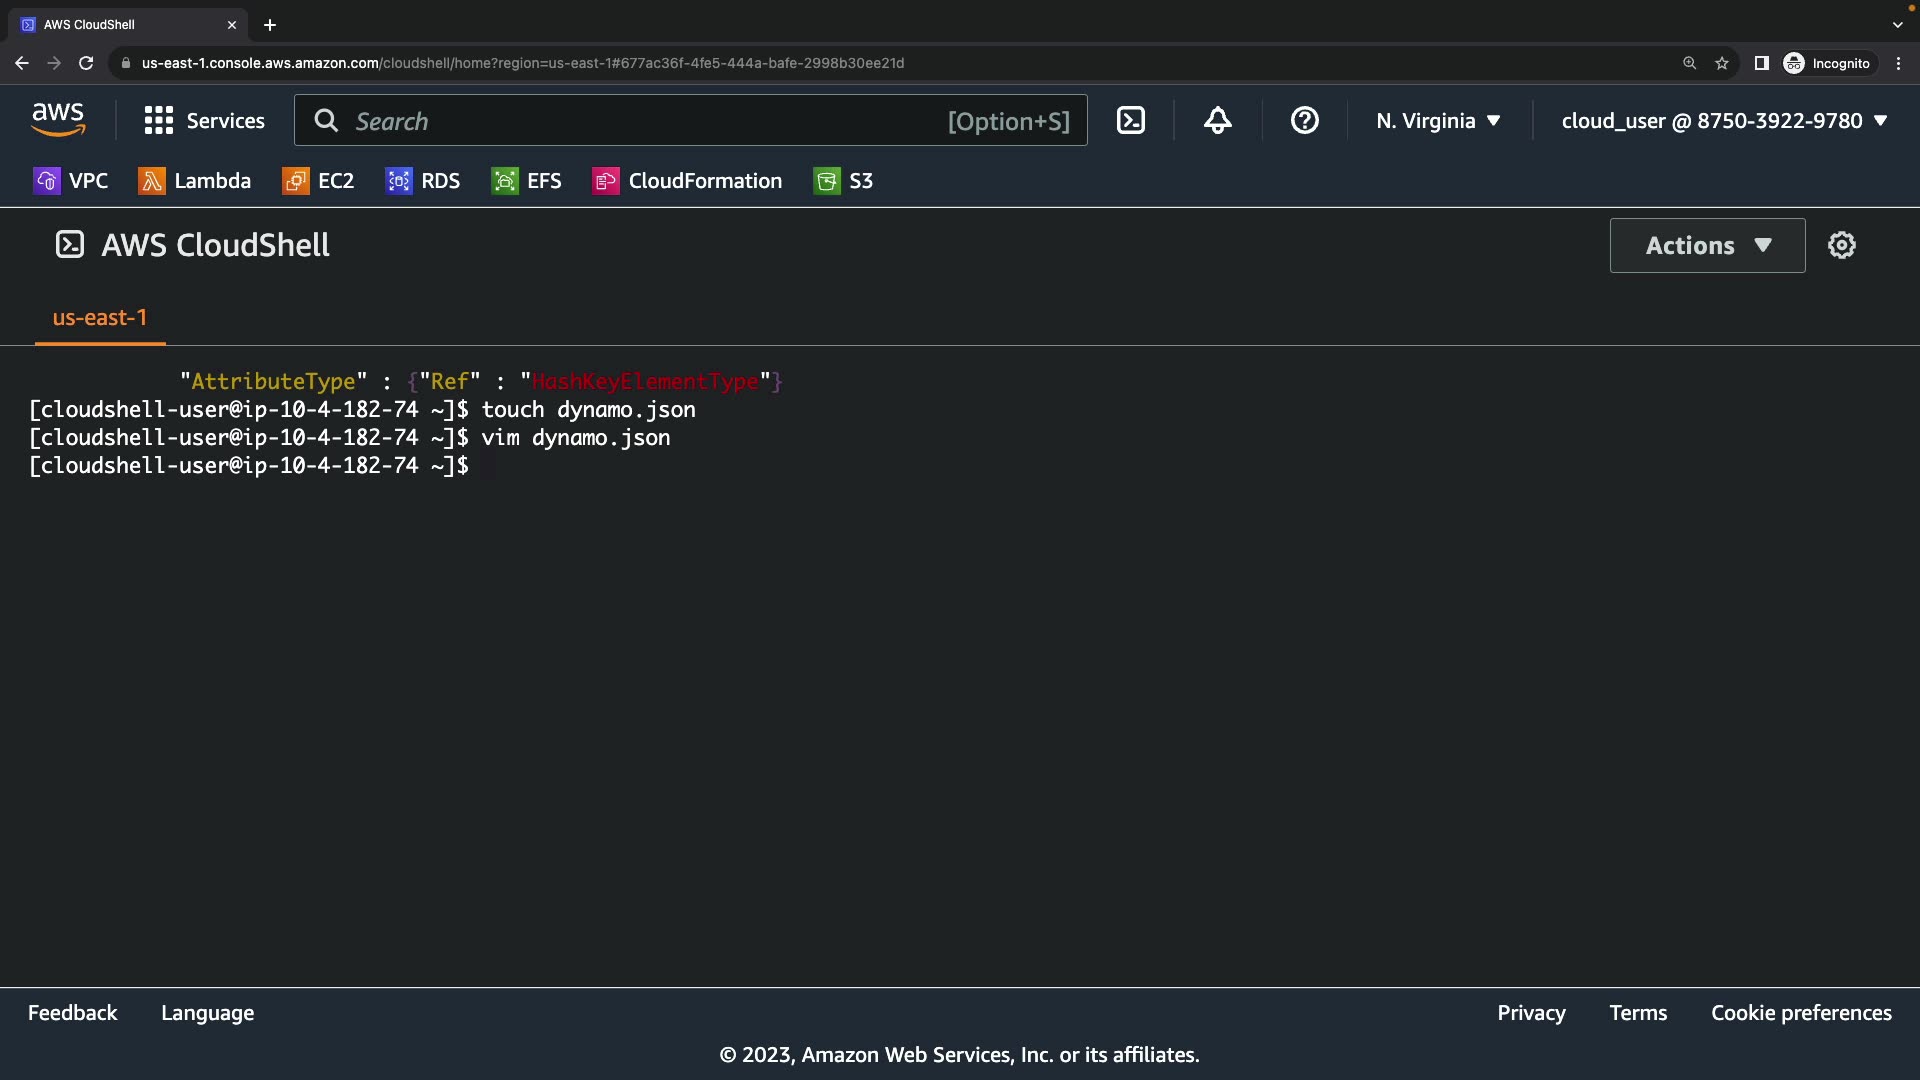The image size is (1920, 1080).
Task: Open the EFS service shortcut
Action: (527, 181)
